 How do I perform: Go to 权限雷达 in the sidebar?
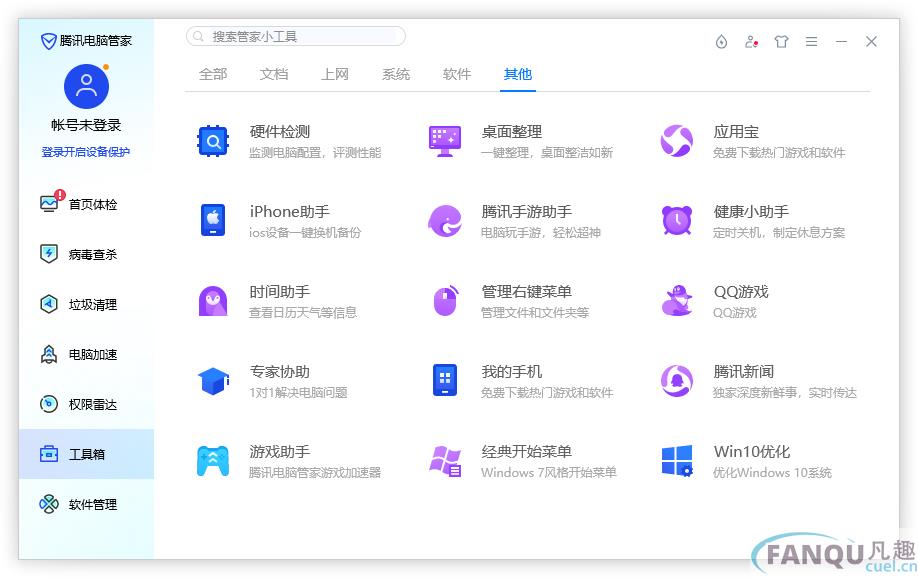tap(86, 404)
